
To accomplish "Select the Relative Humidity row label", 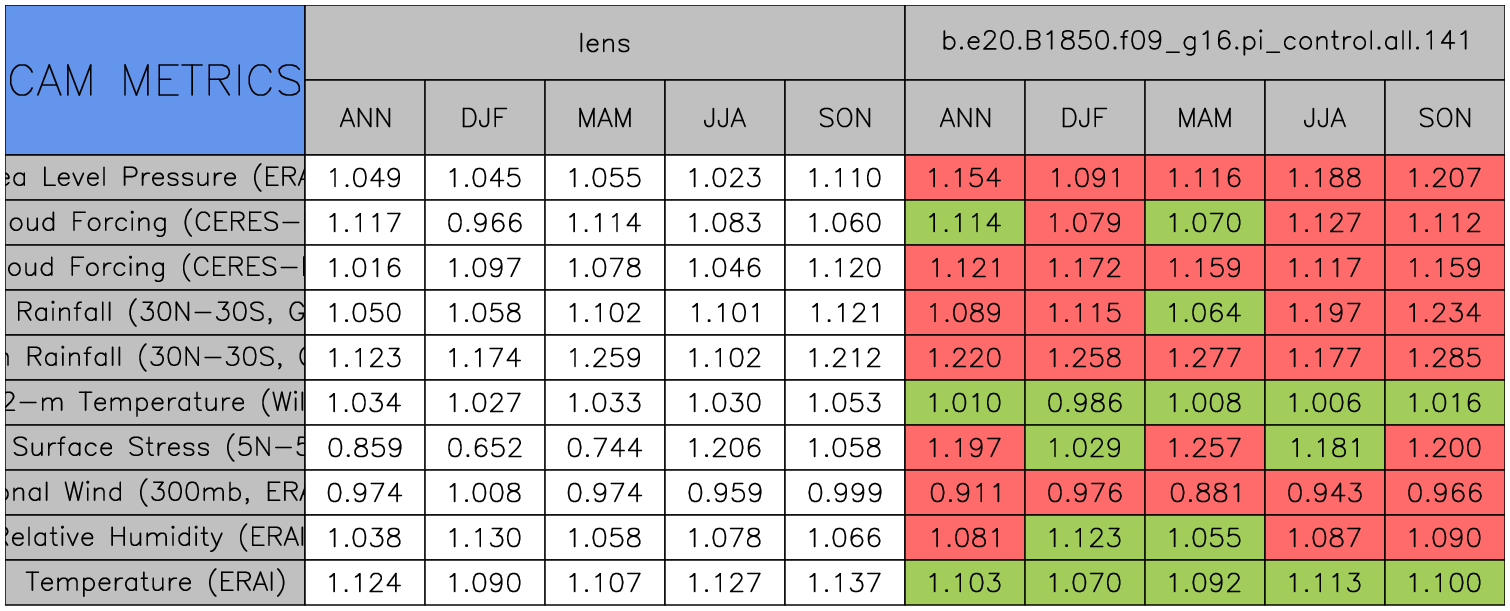I will 154,538.
